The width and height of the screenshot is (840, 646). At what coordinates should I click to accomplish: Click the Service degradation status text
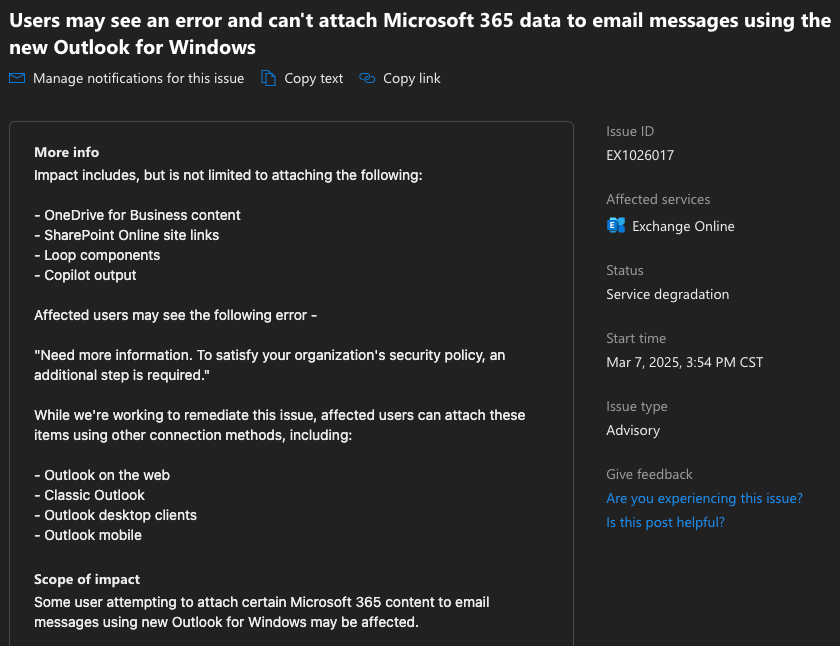(667, 294)
